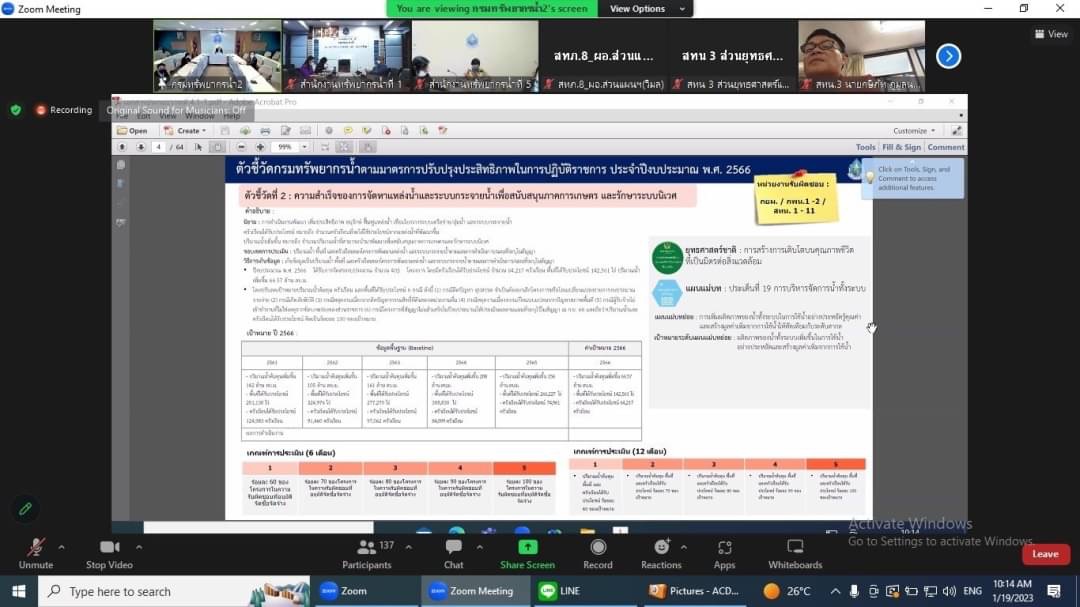1080x607 pixels.
Task: Click the Recording indicator
Action: [63, 110]
